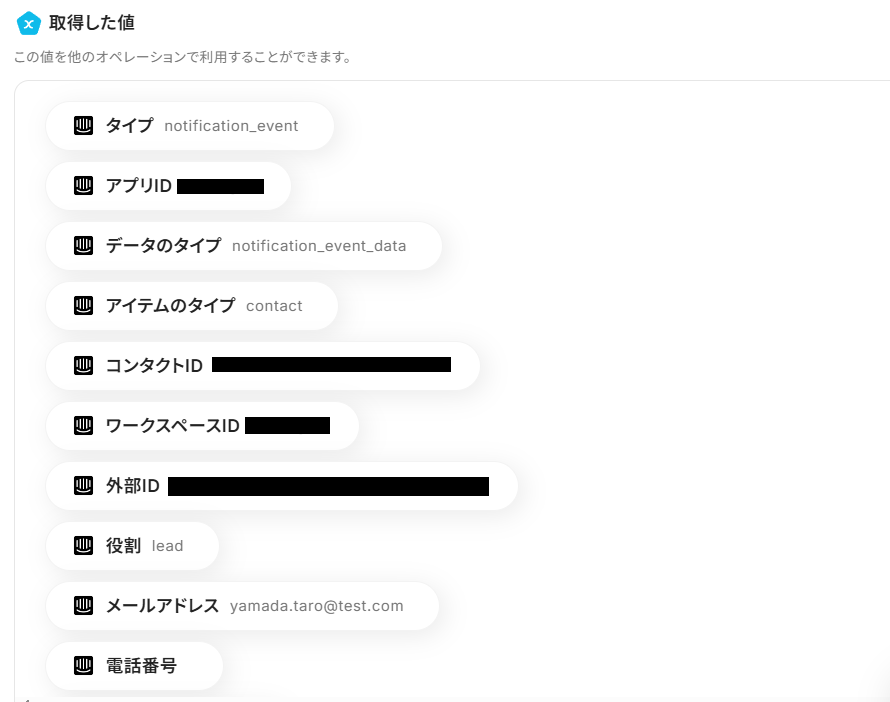Viewport: 890px width, 702px height.
Task: Click the Intercom icon beside ワークスペースID
Action: pos(84,426)
